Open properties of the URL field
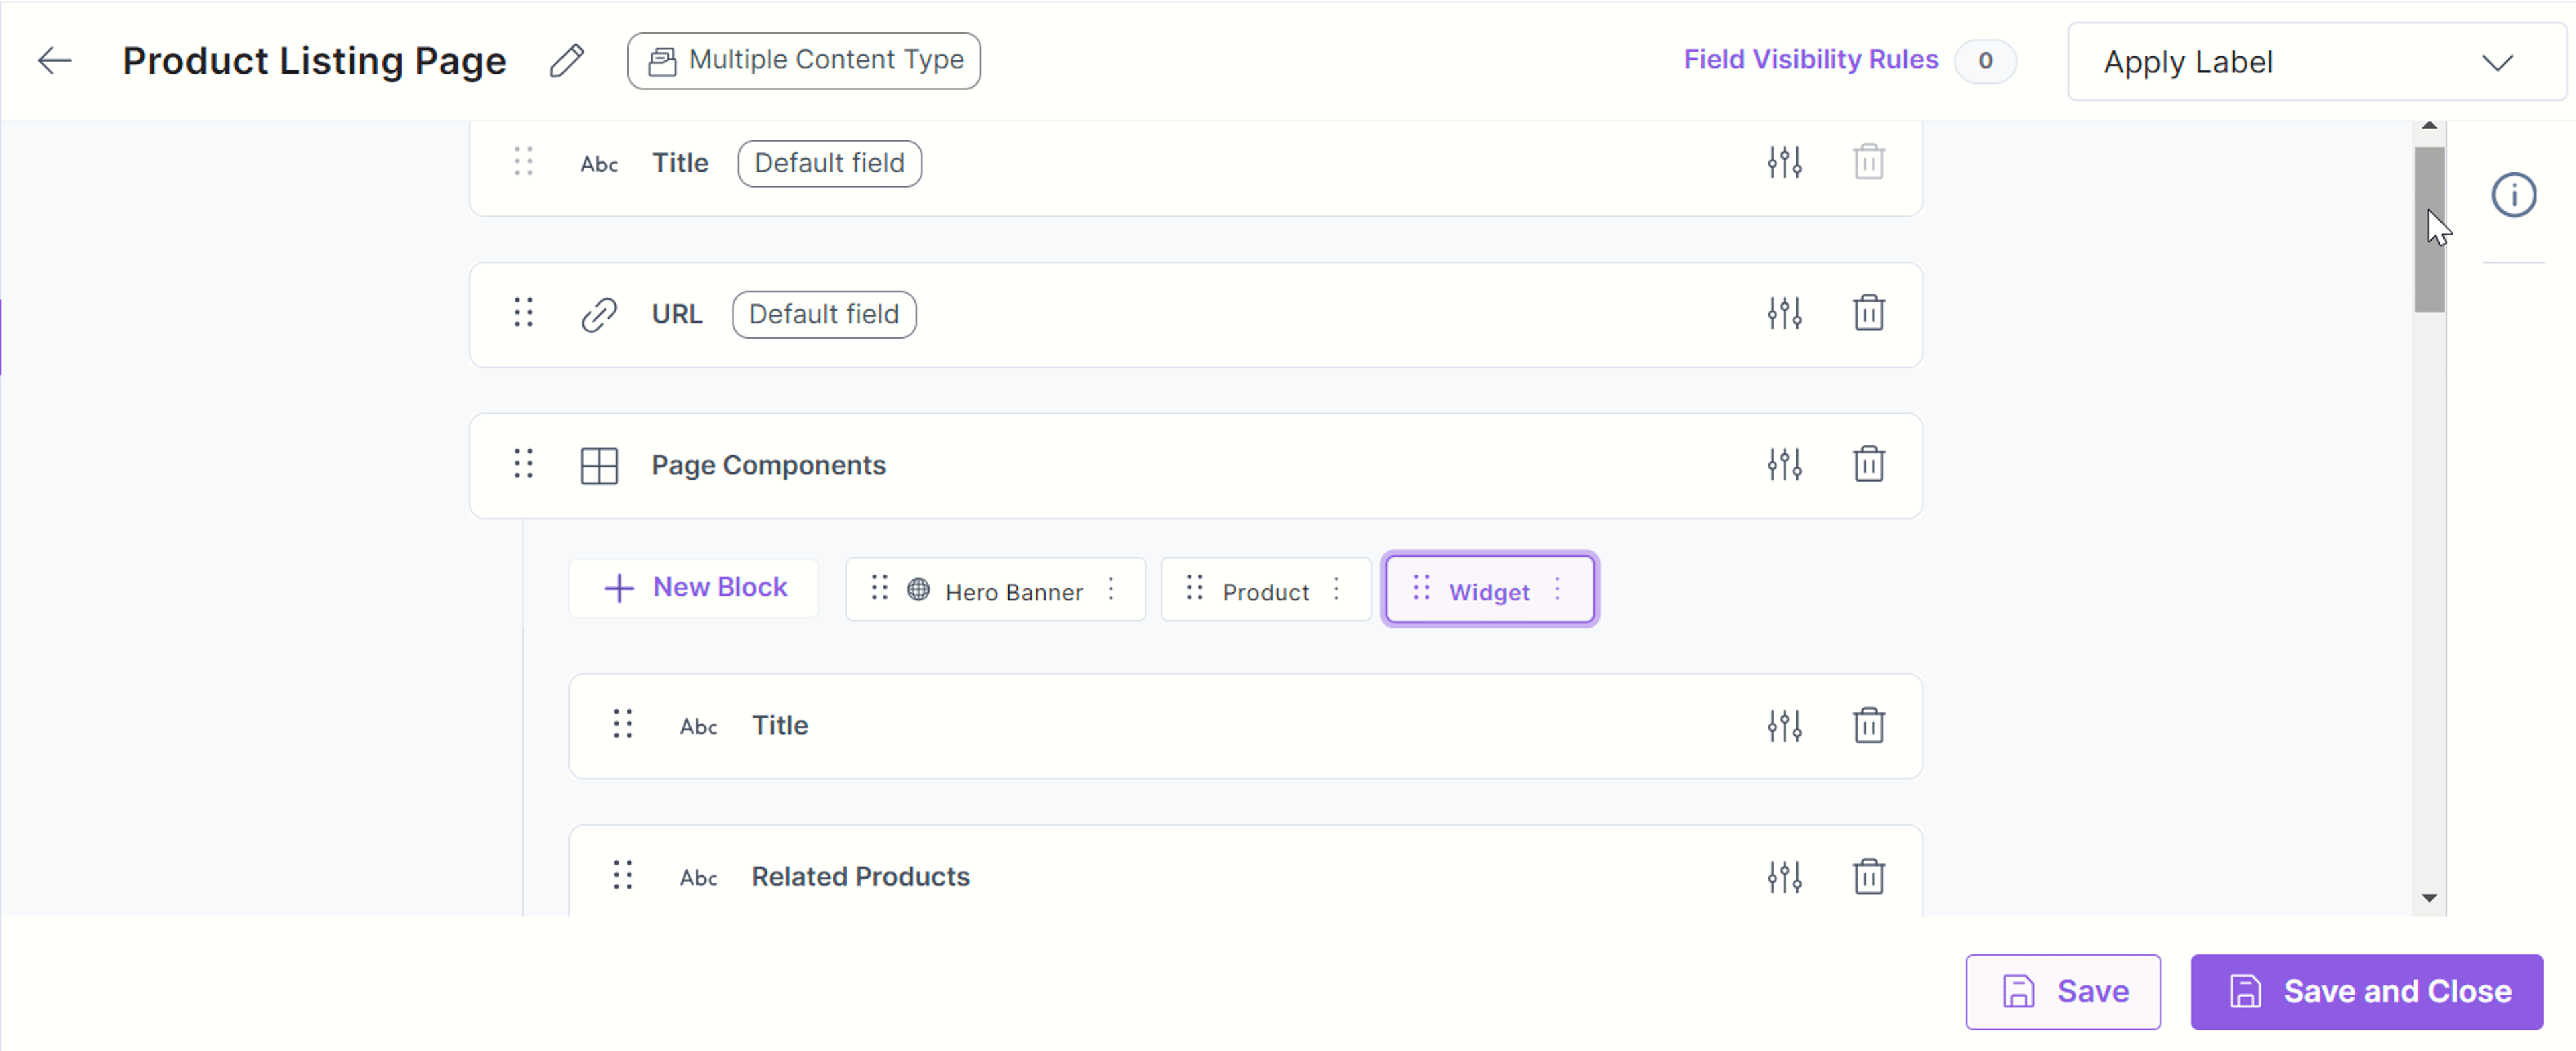 tap(1784, 314)
